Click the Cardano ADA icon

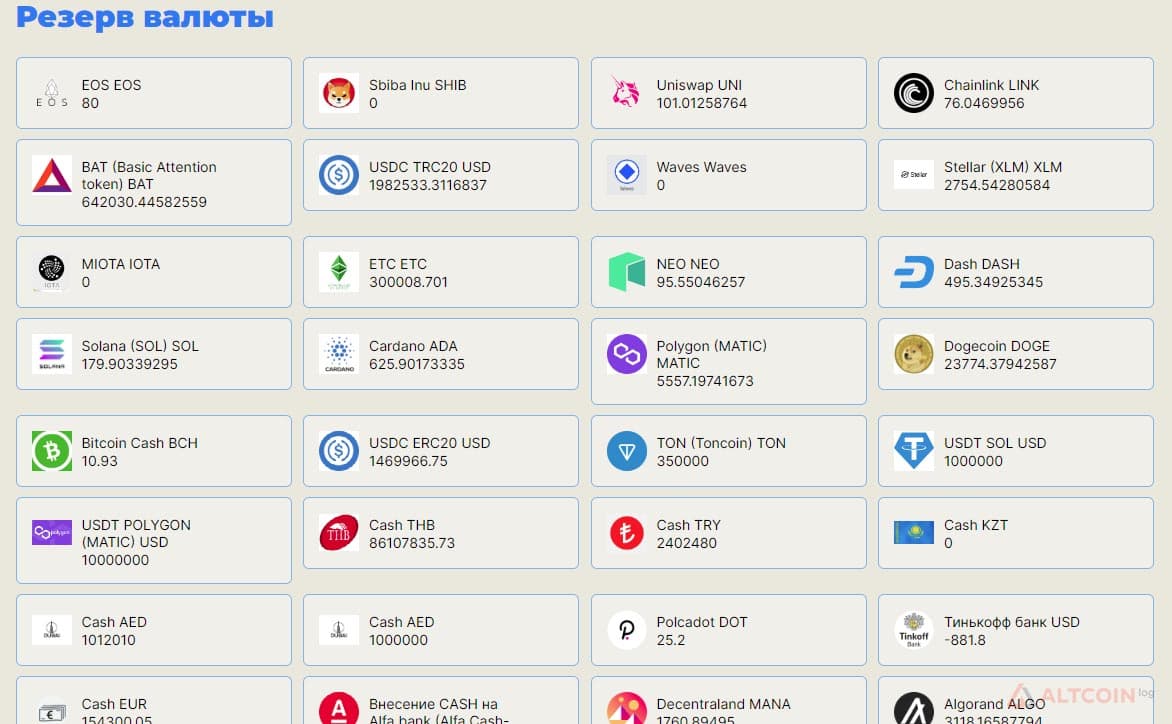click(x=339, y=354)
